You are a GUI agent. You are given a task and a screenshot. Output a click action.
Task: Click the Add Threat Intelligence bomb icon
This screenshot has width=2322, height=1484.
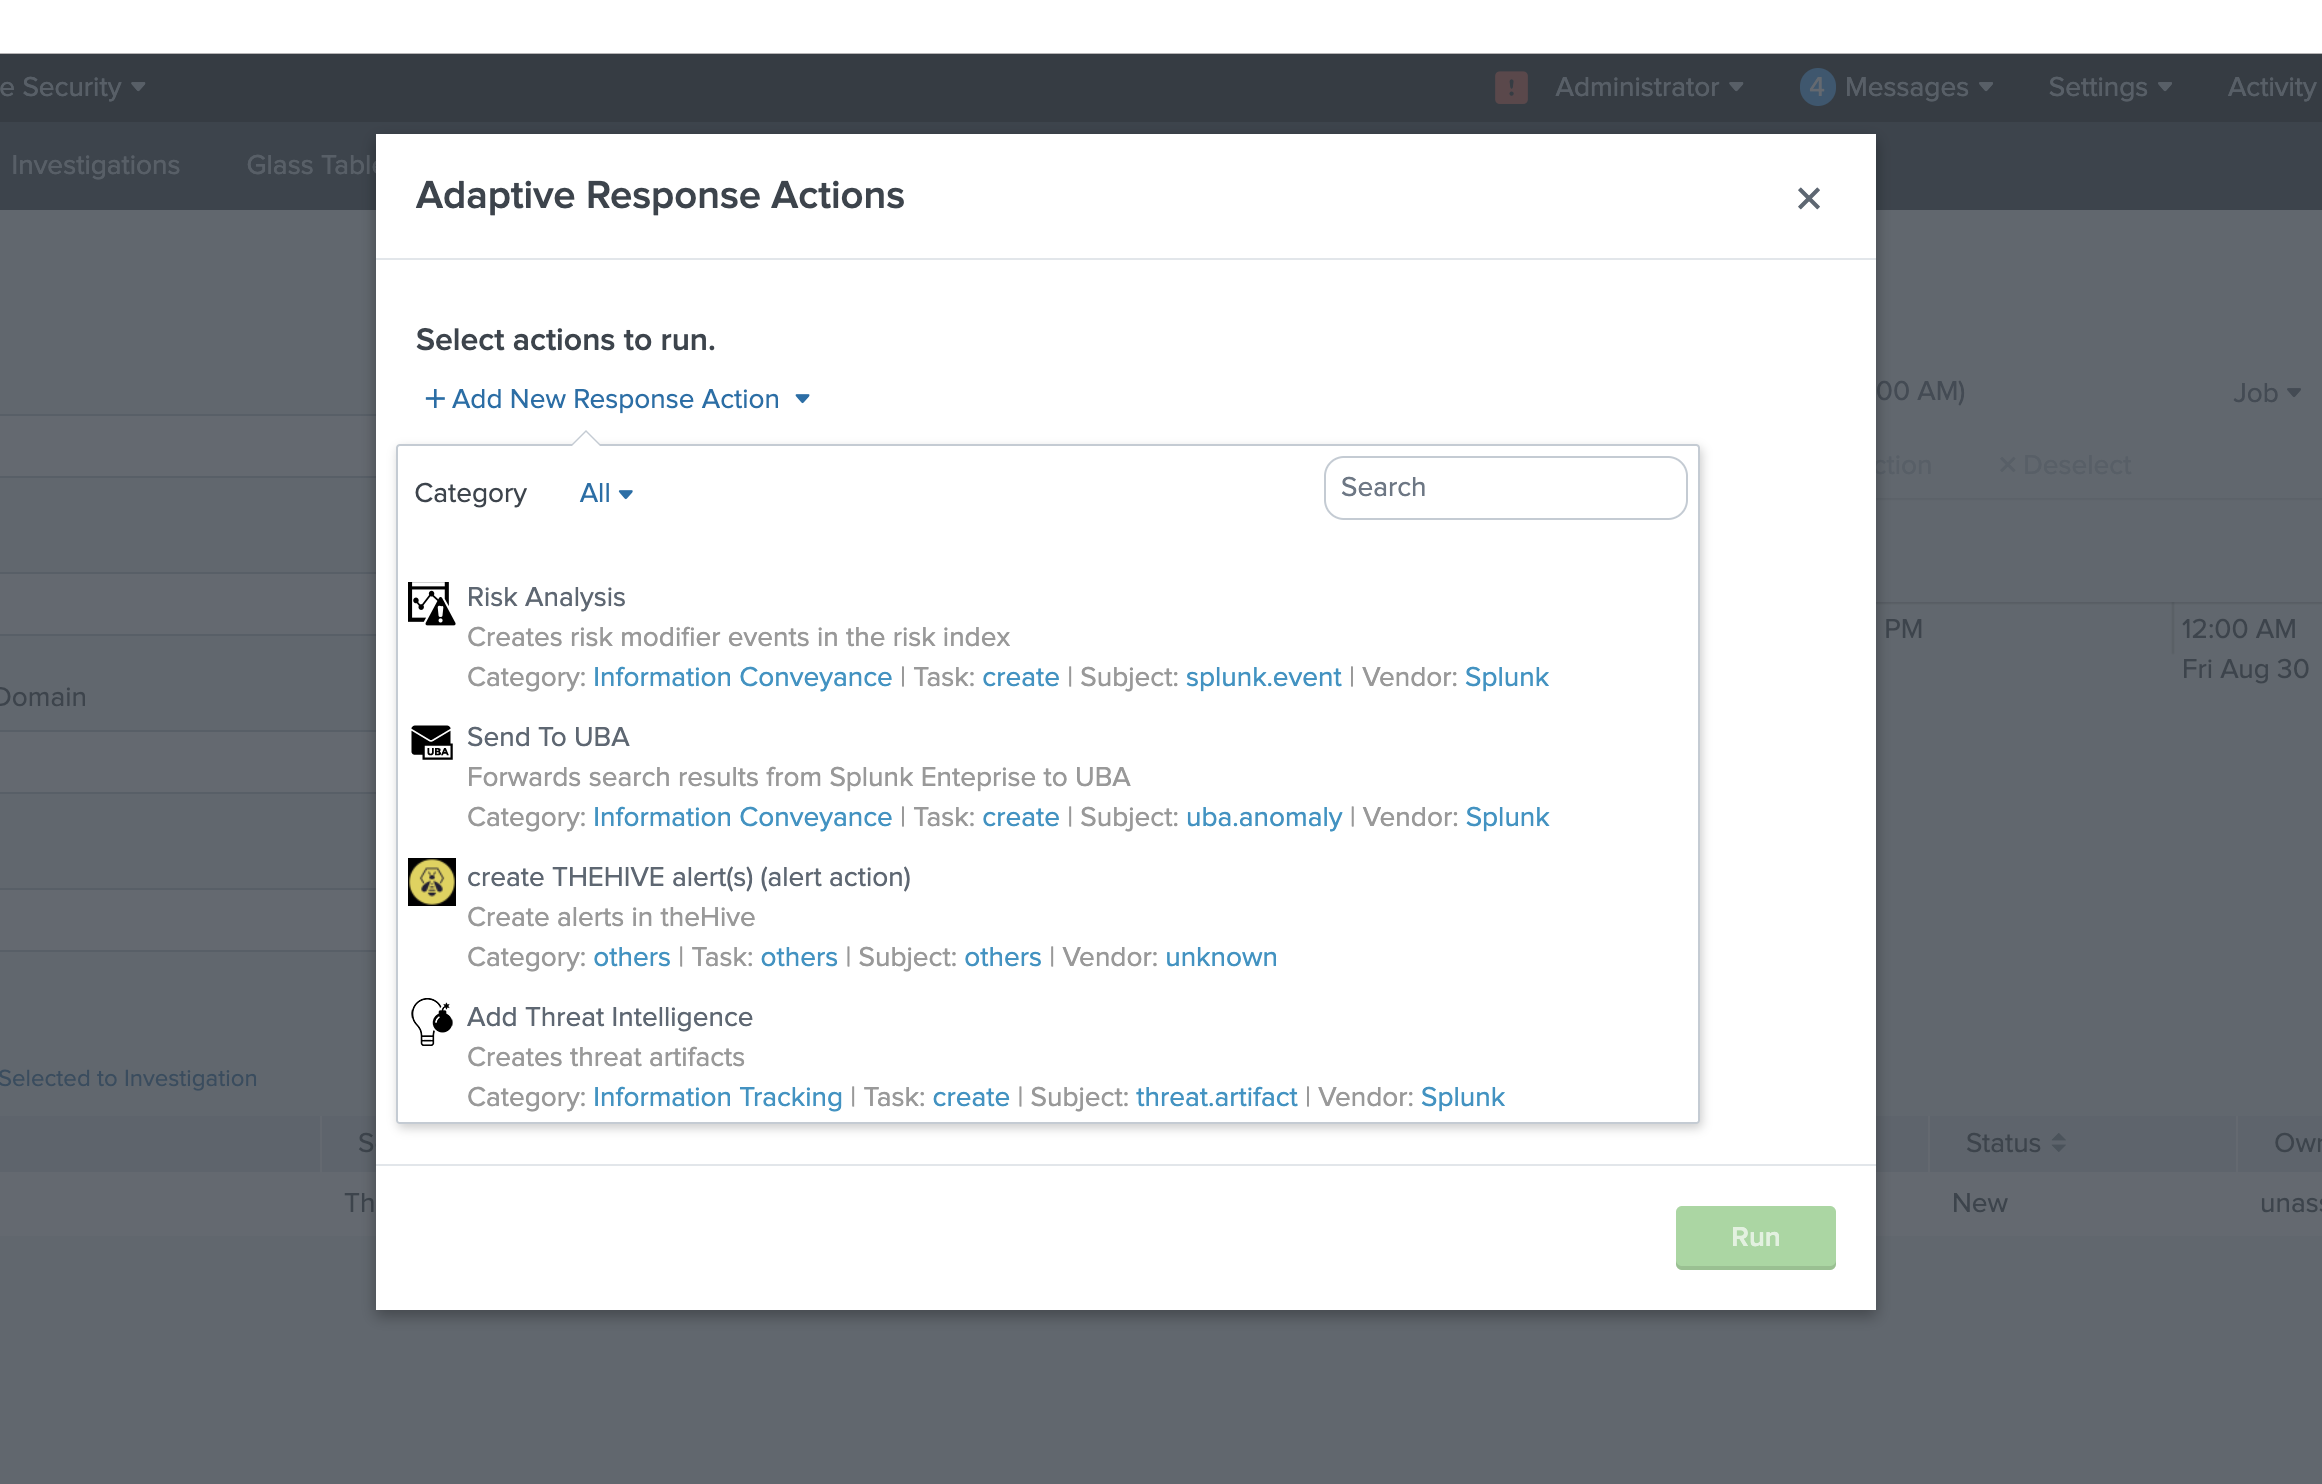(431, 1022)
